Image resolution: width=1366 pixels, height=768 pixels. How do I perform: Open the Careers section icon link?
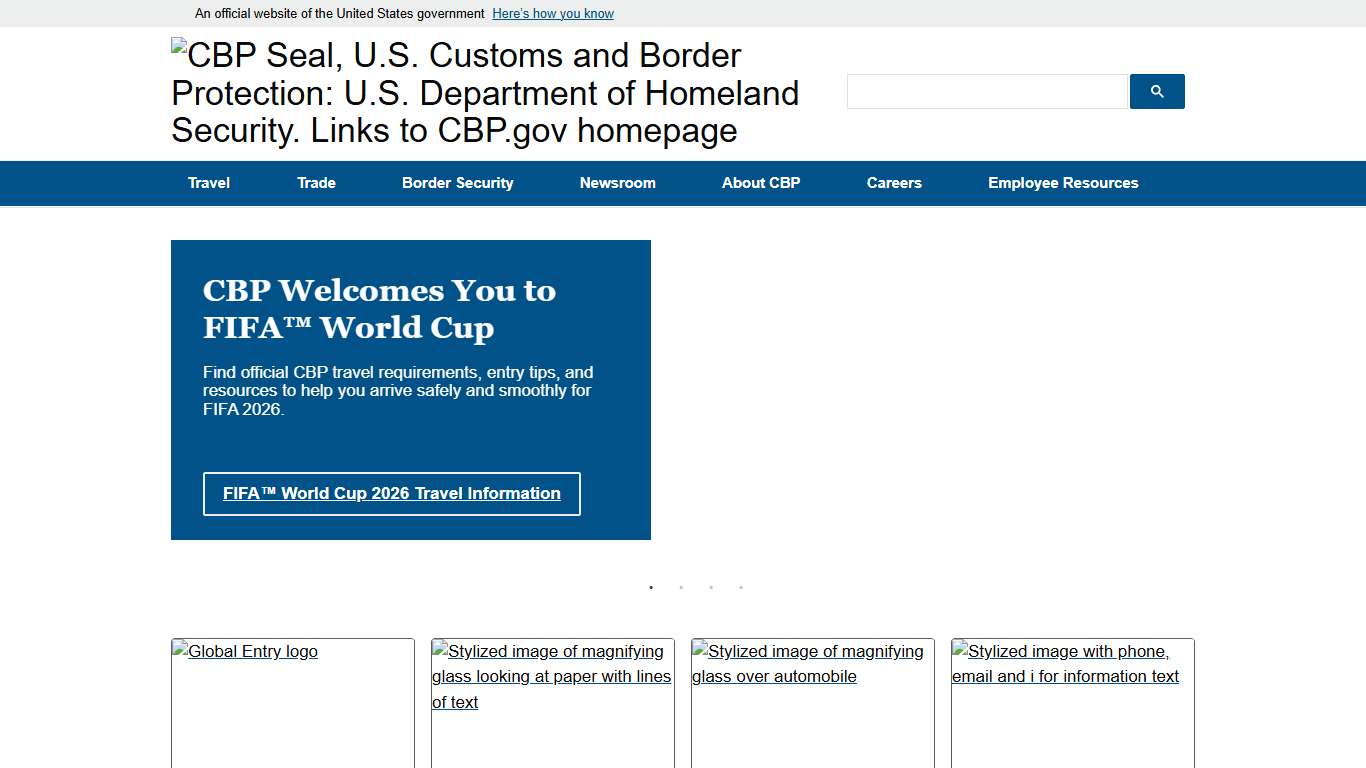pyautogui.click(x=894, y=183)
